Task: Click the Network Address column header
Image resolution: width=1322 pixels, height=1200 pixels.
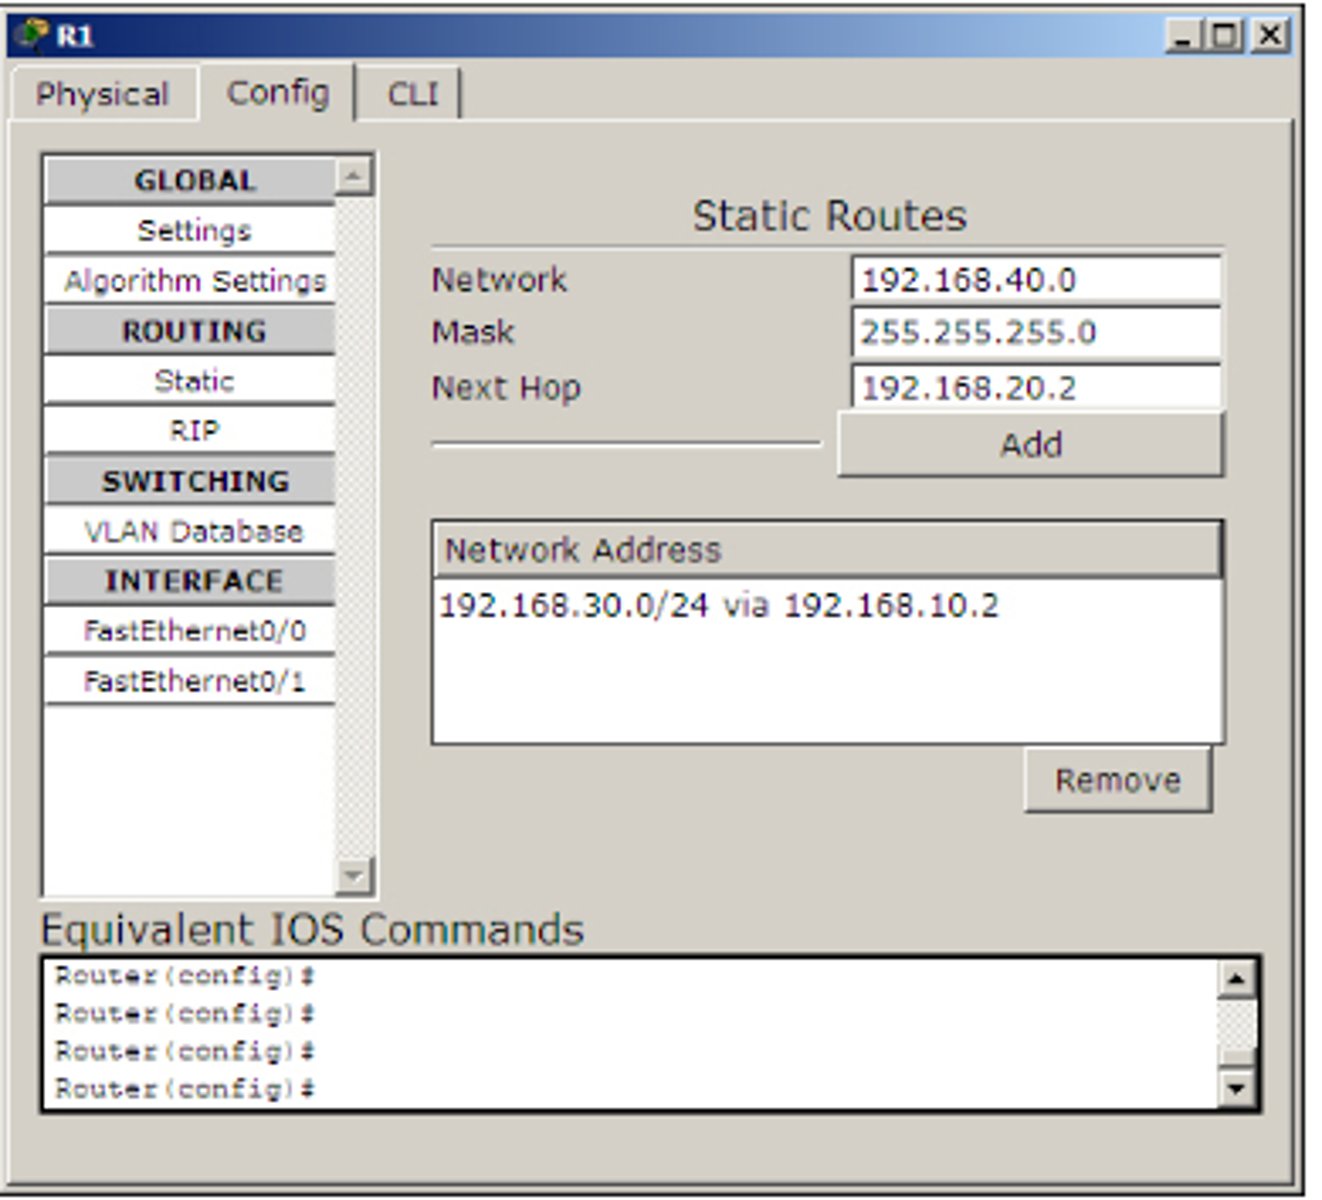Action: [828, 549]
